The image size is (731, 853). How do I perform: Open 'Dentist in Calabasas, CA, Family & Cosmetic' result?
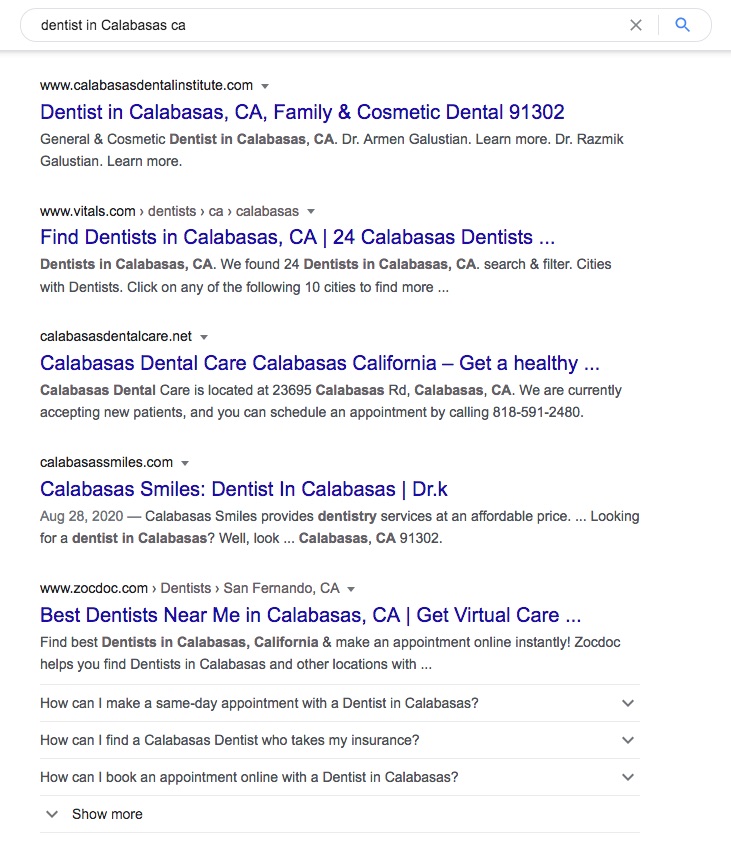click(302, 112)
